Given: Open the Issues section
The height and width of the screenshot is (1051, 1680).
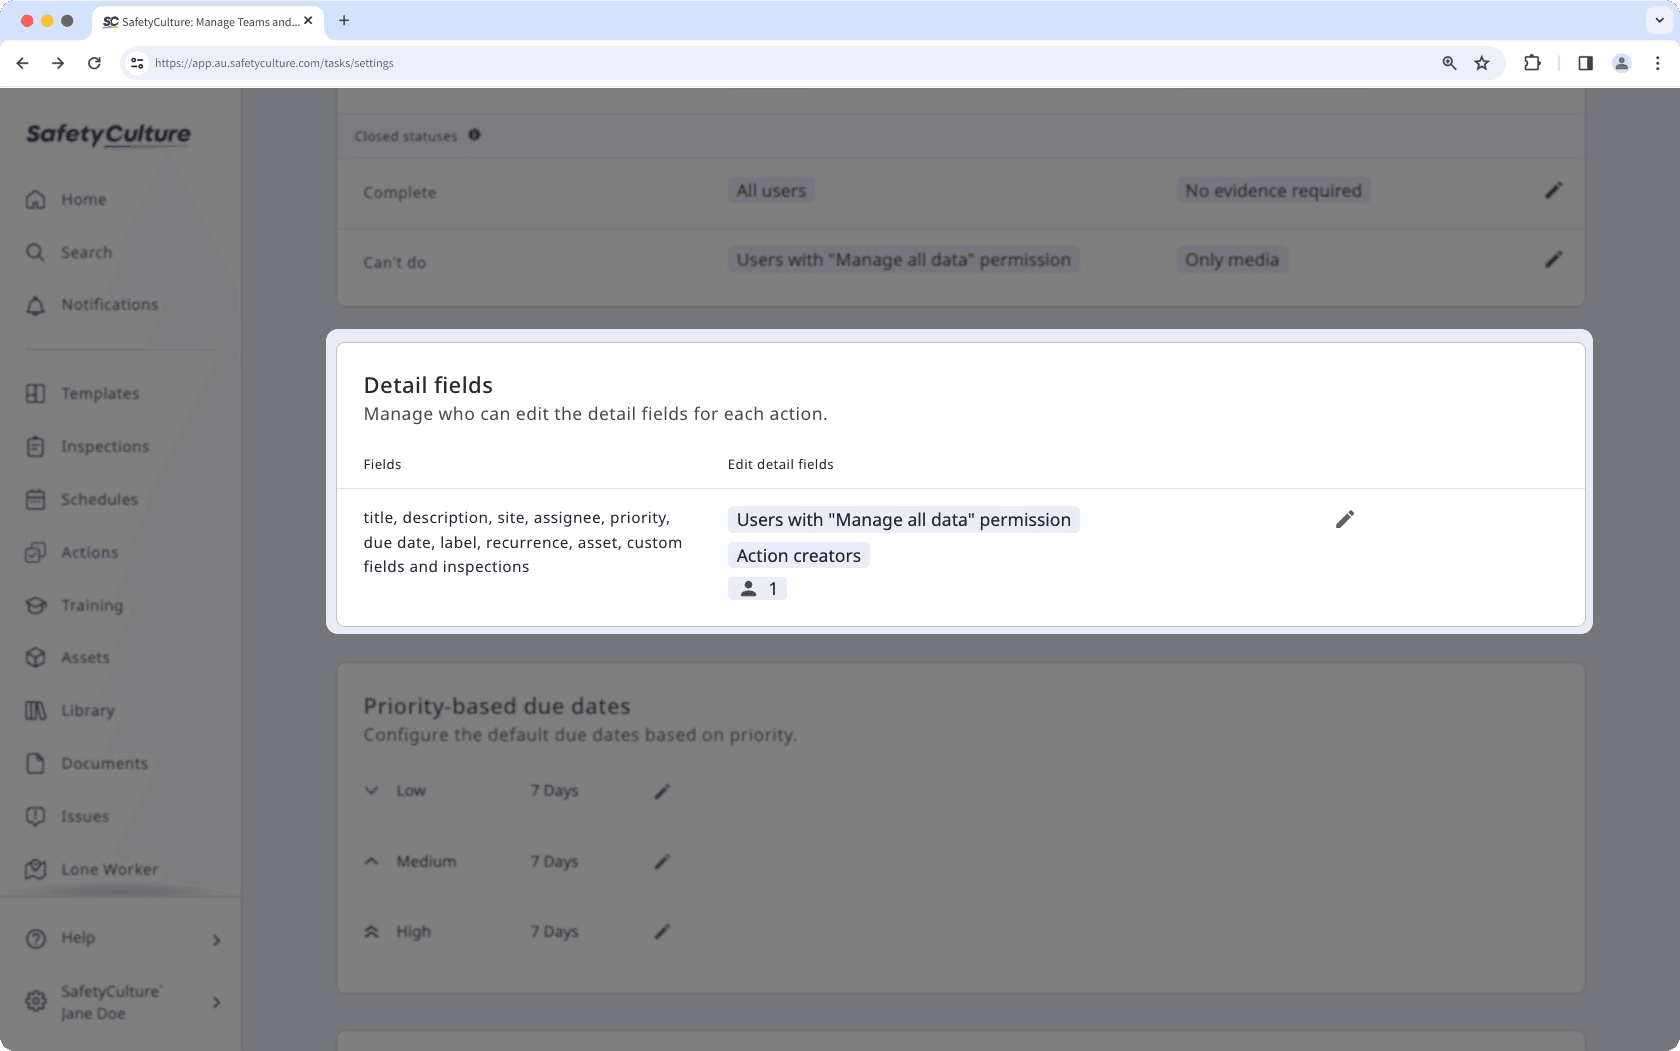Looking at the screenshot, I should pos(85,816).
